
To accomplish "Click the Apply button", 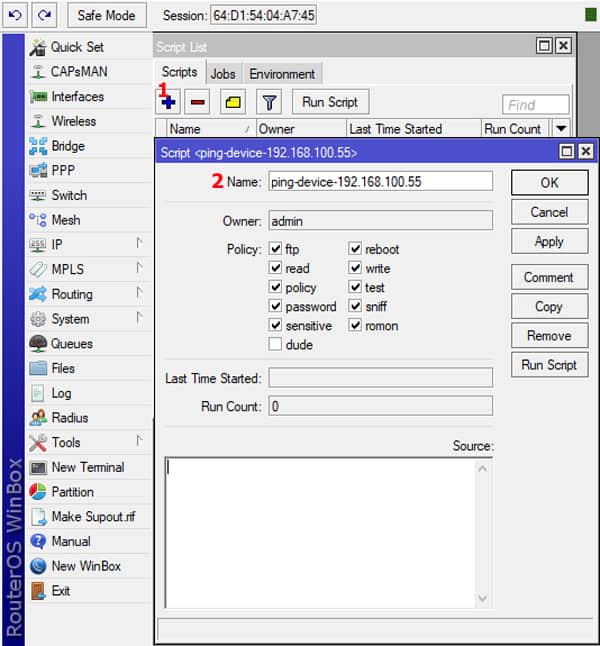I will tap(548, 241).
